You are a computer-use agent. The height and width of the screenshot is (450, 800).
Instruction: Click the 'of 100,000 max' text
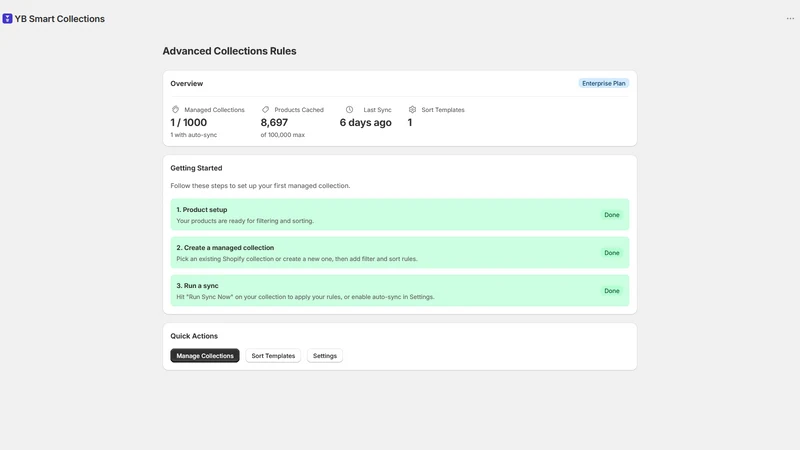tap(283, 135)
